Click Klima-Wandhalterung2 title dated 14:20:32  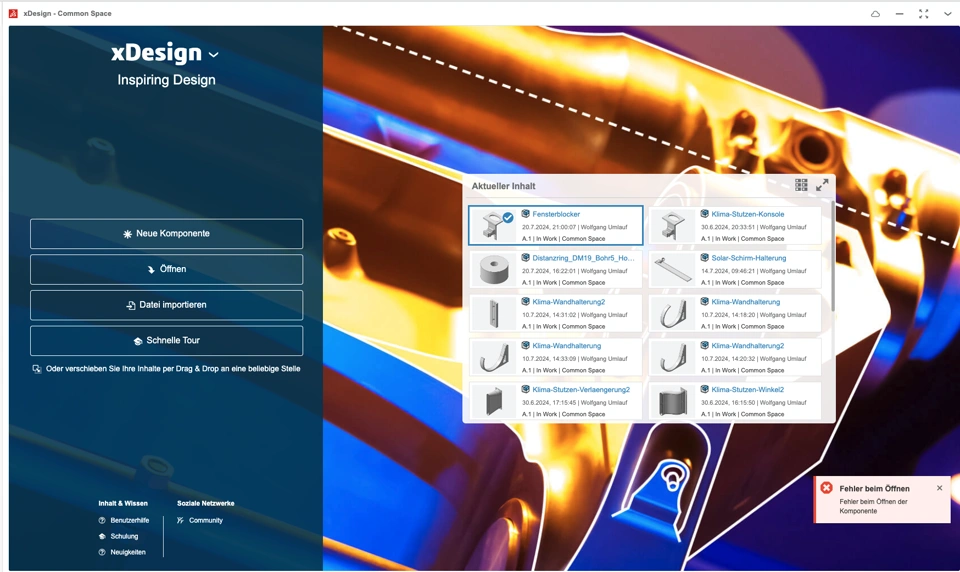click(748, 345)
